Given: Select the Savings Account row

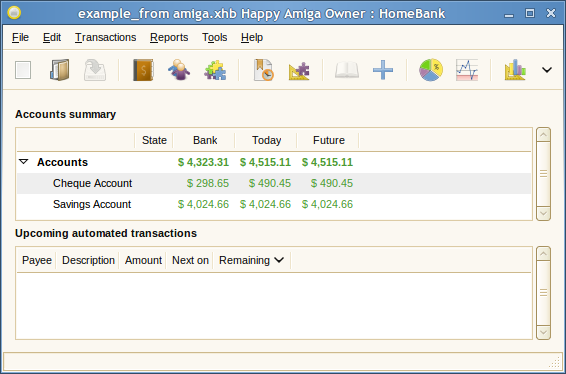Looking at the screenshot, I should tap(274, 204).
